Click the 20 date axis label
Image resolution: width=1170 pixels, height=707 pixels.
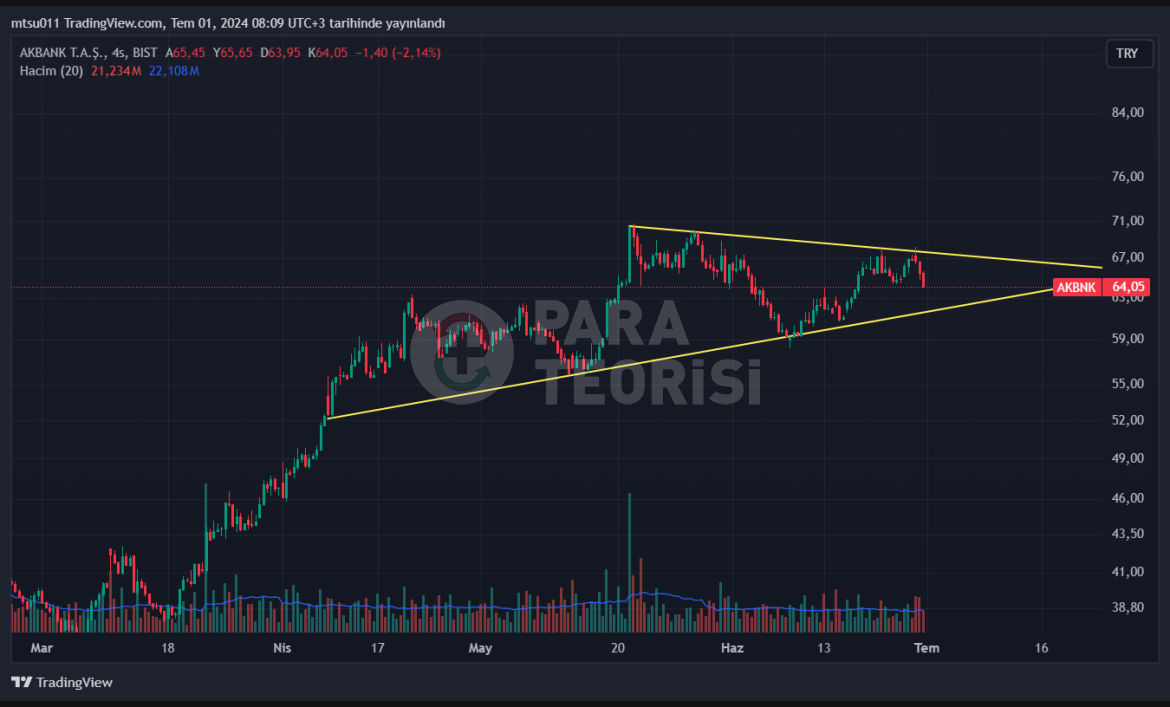coord(618,648)
